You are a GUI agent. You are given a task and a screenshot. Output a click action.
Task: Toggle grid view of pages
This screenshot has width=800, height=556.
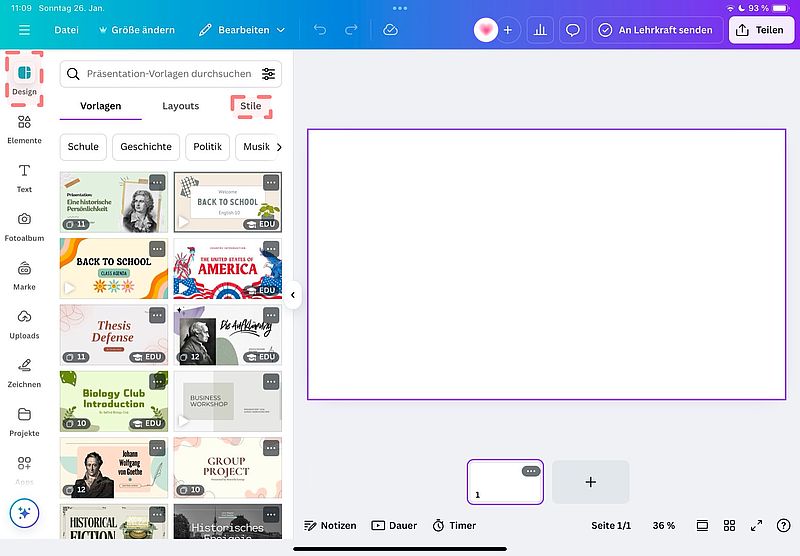tap(730, 525)
